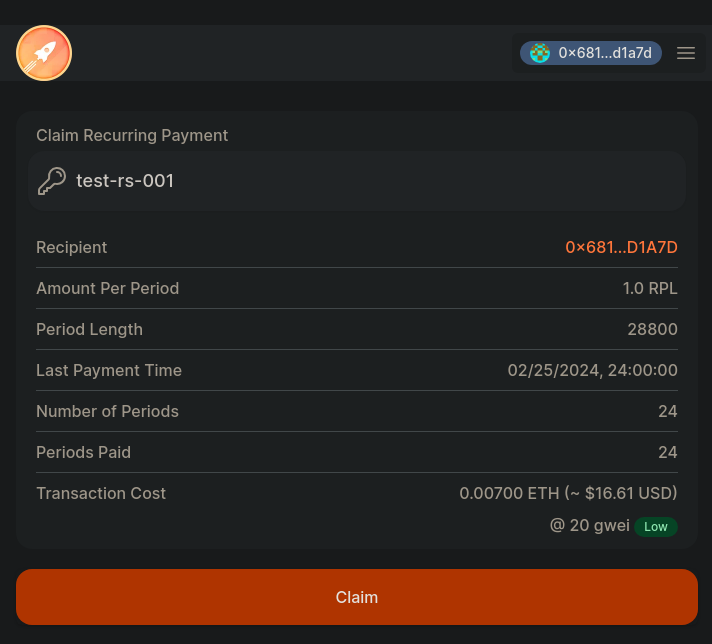Click the wallet avatar identicon

pyautogui.click(x=540, y=53)
